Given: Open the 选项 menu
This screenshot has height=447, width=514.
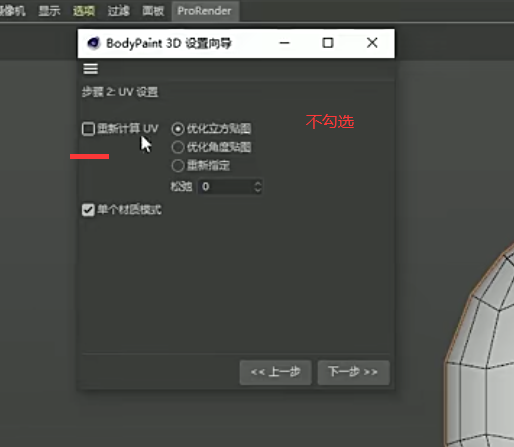Looking at the screenshot, I should (84, 11).
